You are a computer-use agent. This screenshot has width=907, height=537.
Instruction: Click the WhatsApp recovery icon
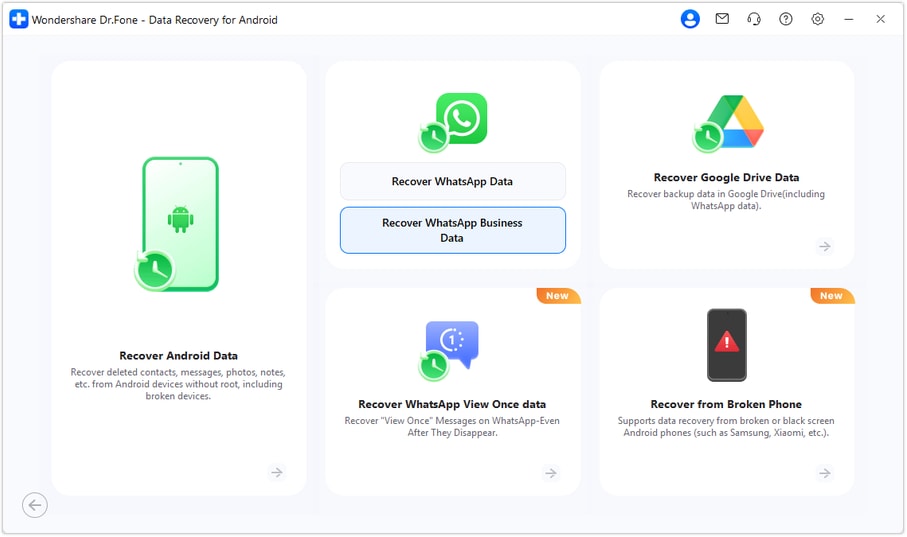click(x=453, y=122)
